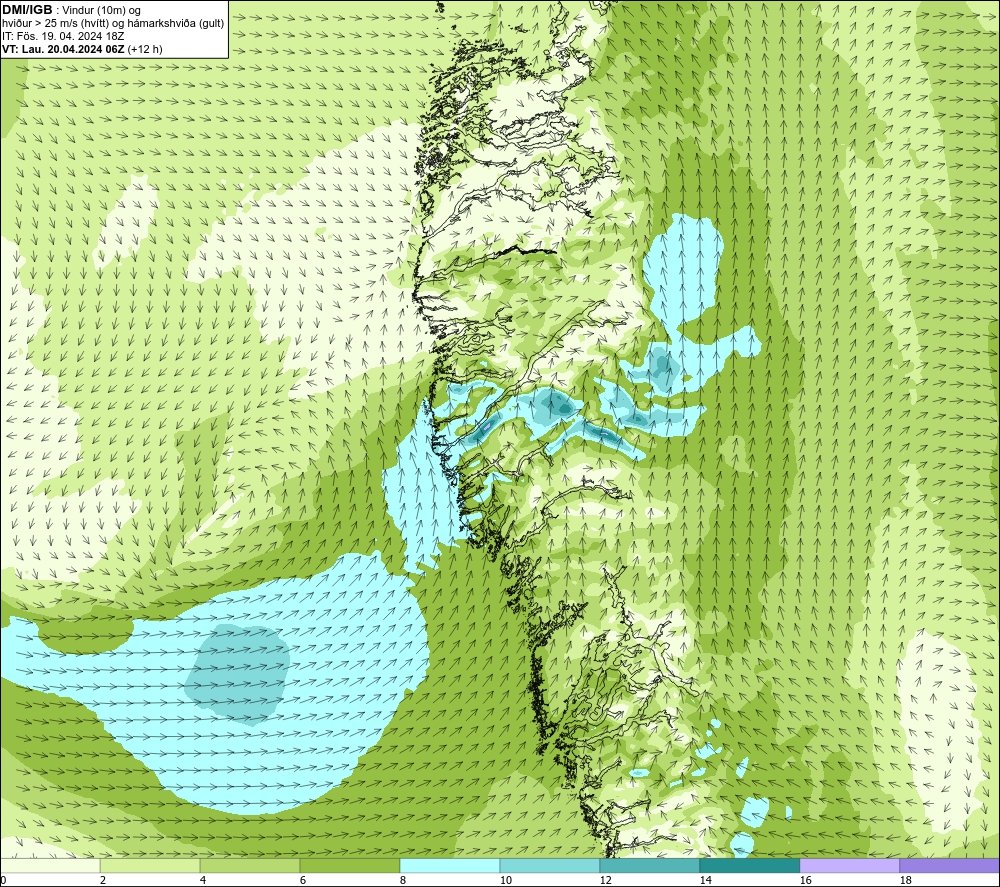Click the 12–14 m/s medium teal swatch
This screenshot has width=1000, height=887.
[x=650, y=866]
